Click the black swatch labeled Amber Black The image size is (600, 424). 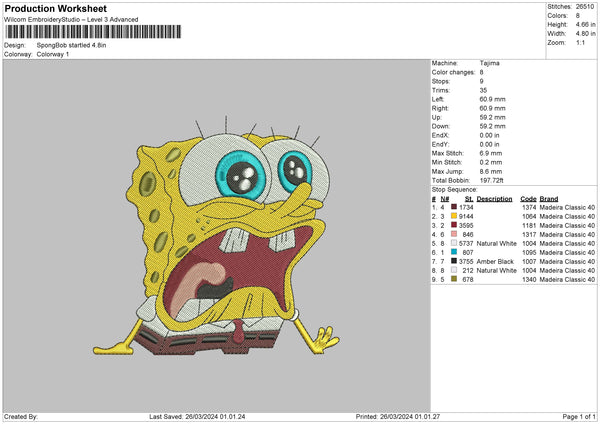click(454, 261)
